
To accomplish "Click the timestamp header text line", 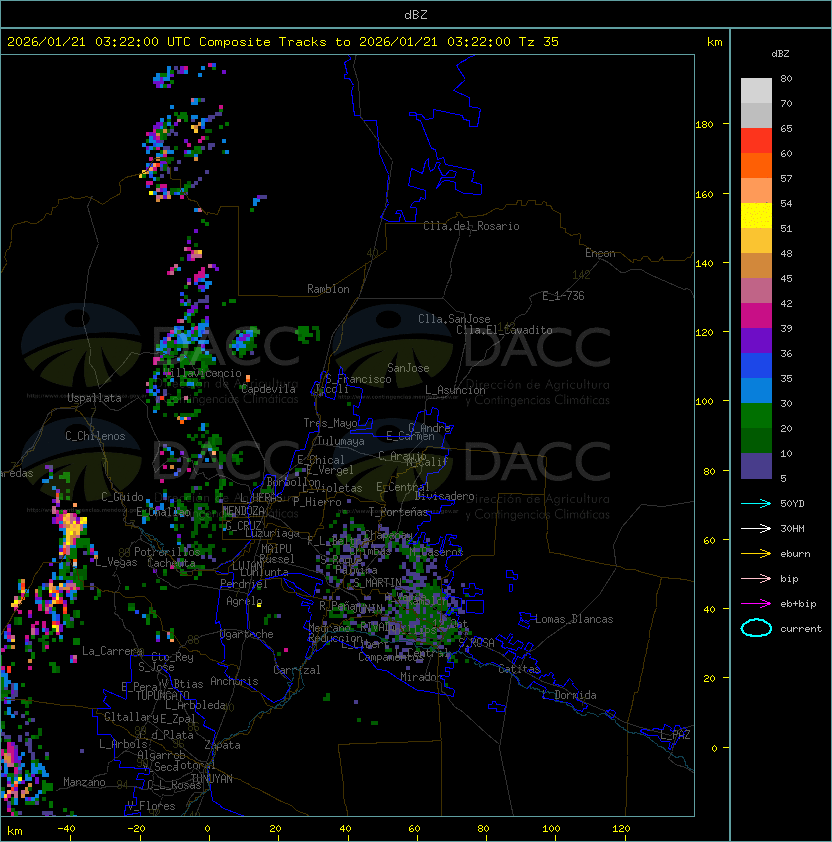I will [x=283, y=42].
